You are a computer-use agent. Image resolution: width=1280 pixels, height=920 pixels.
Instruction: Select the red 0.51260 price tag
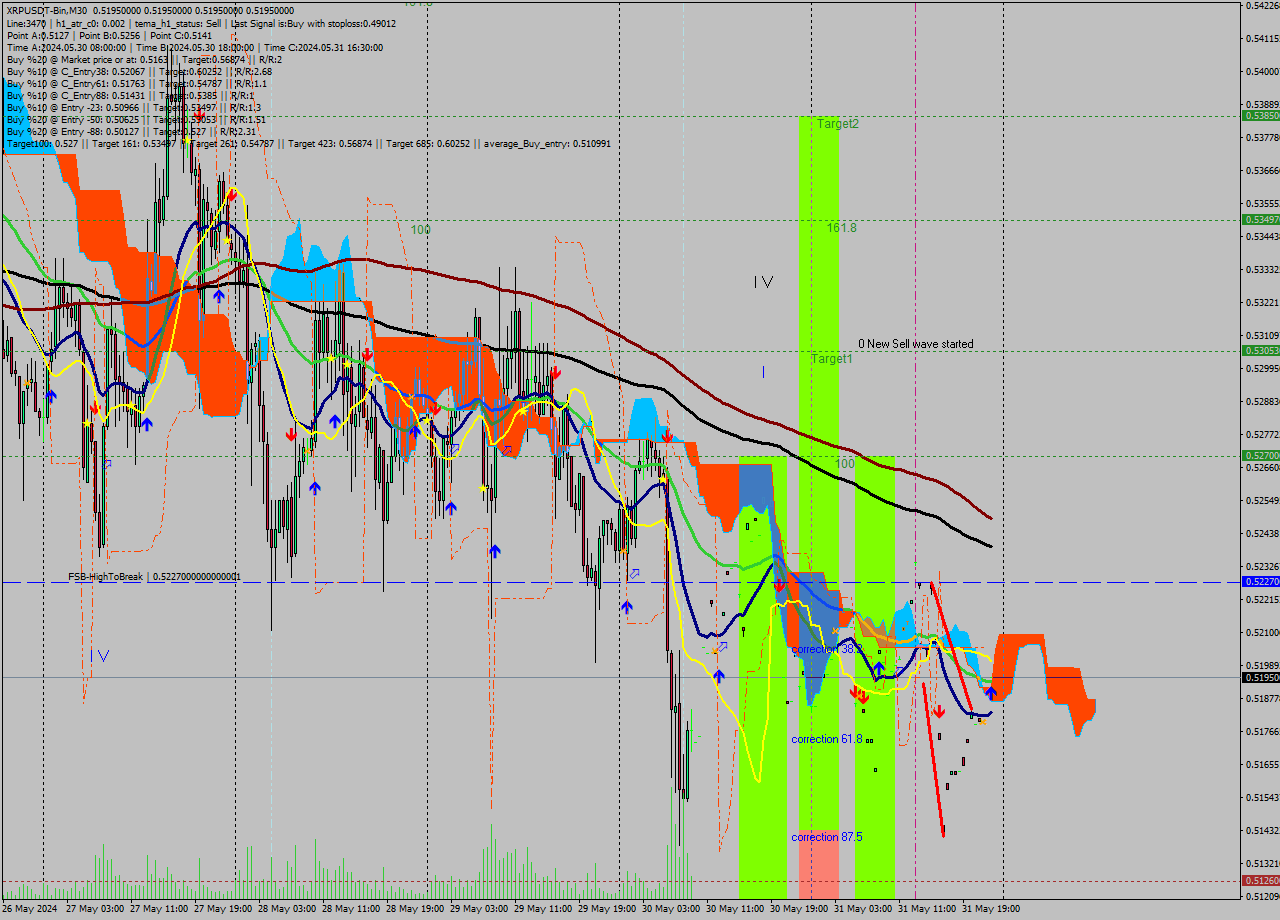(1260, 880)
